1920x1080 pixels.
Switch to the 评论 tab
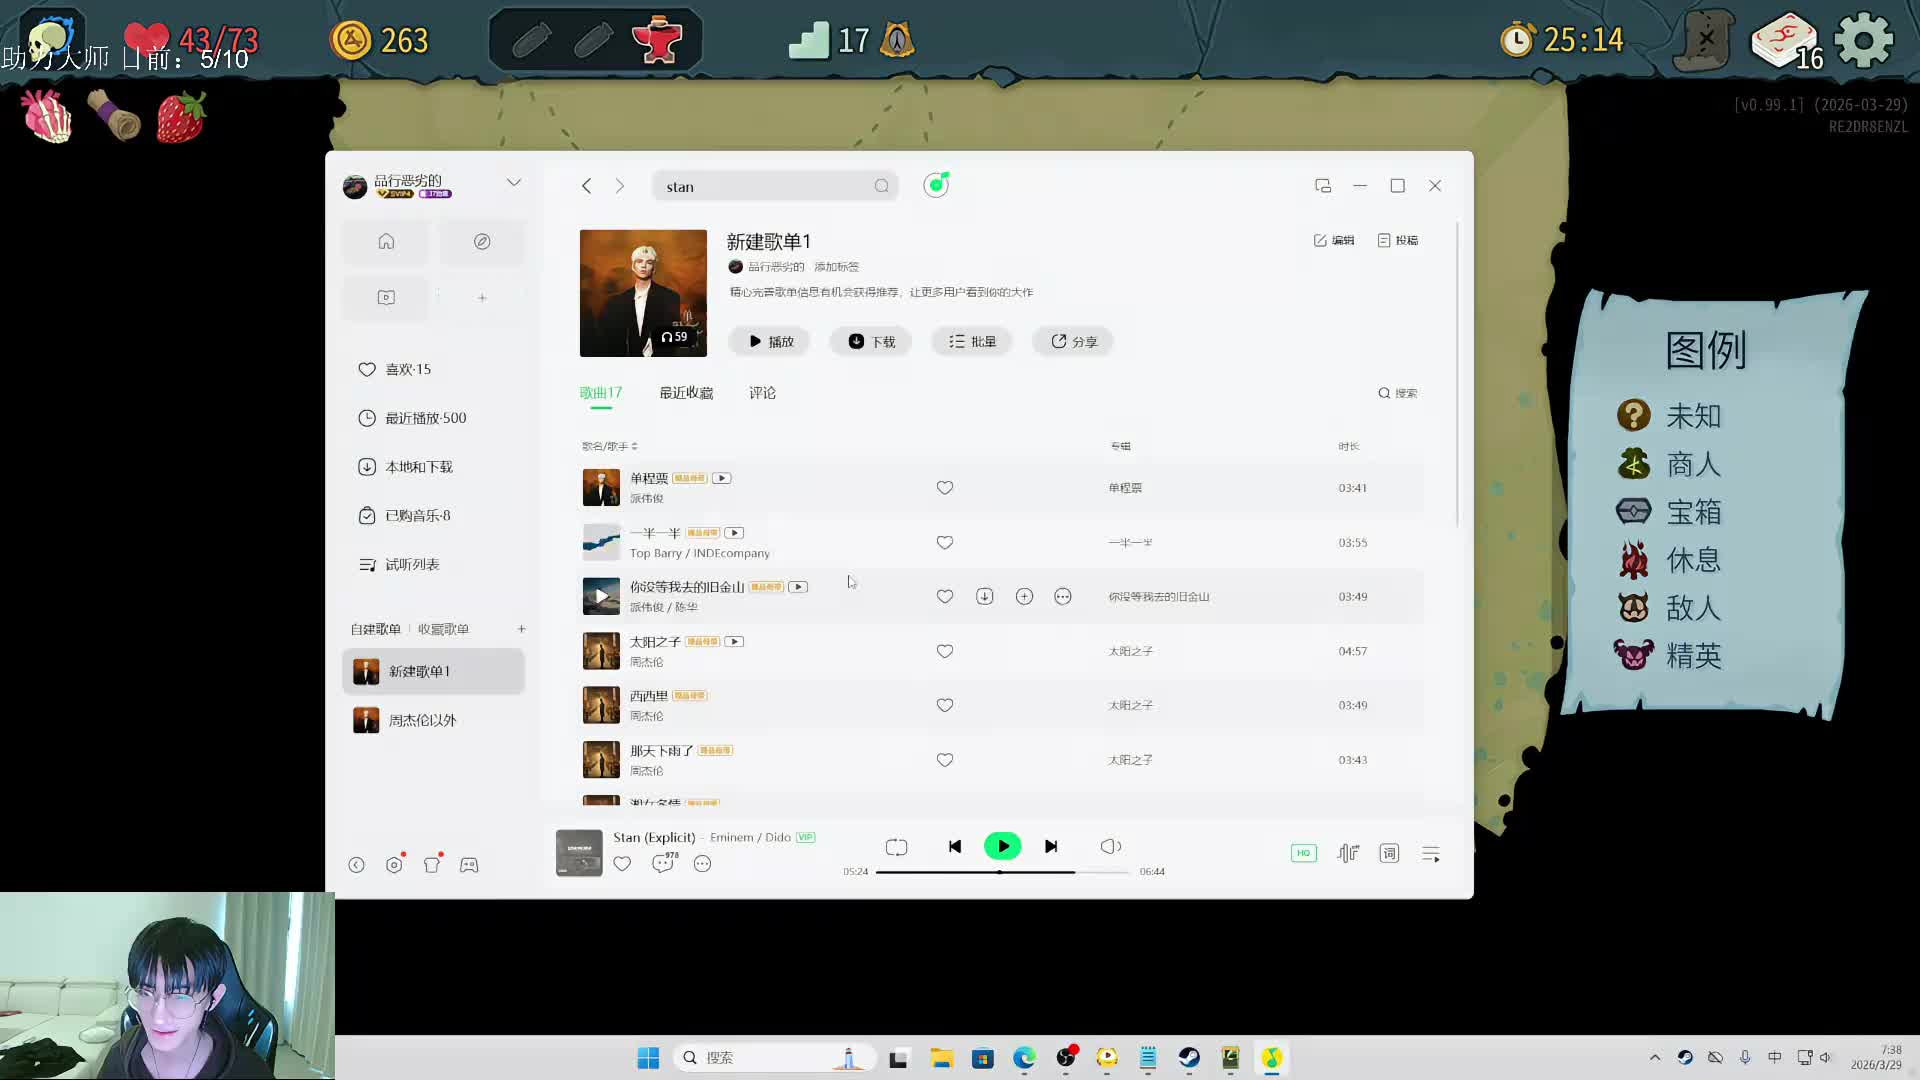click(762, 393)
